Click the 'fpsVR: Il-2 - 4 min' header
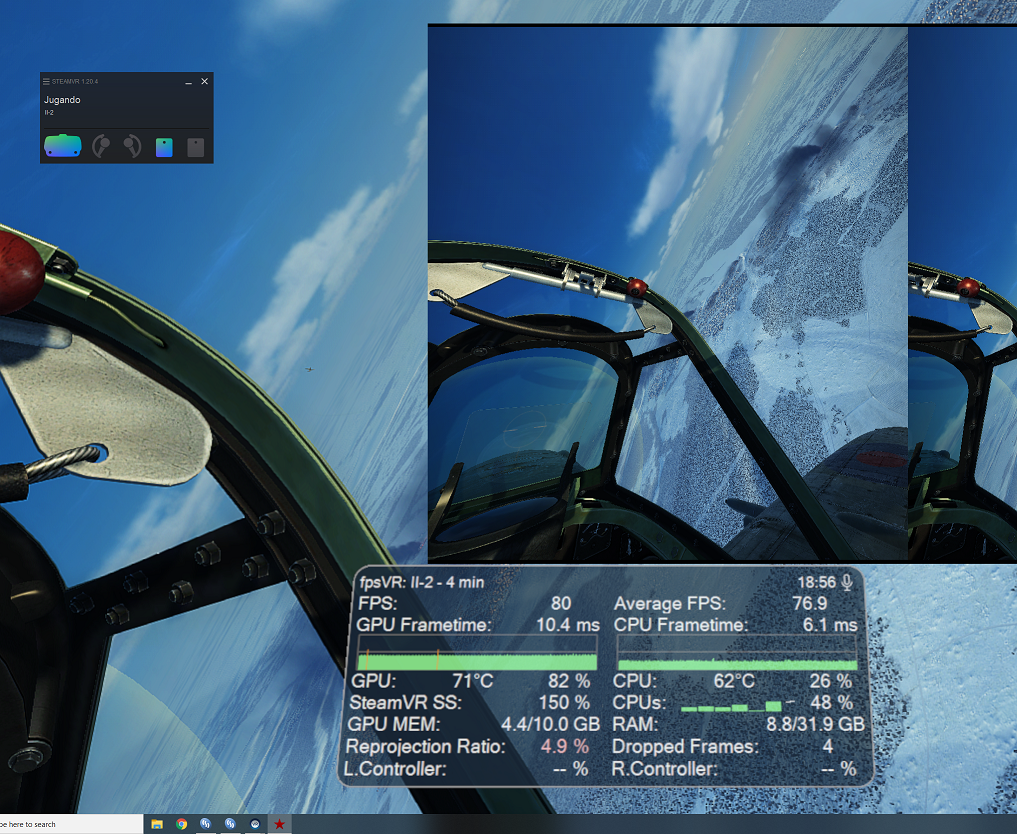The width and height of the screenshot is (1017, 834). (x=422, y=582)
